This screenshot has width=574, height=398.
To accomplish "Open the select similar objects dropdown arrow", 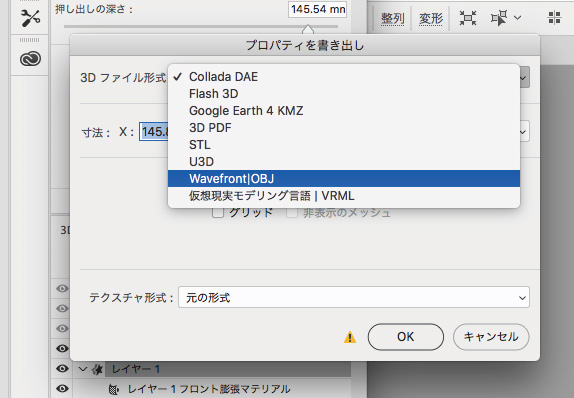I will coord(517,18).
